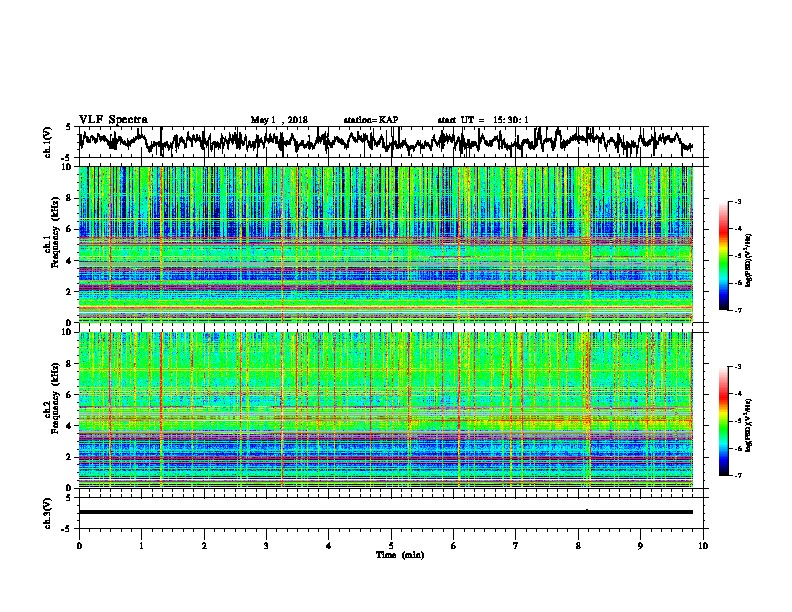Click time axis tick label "9"
The width and height of the screenshot is (792, 612).
pyautogui.click(x=640, y=546)
